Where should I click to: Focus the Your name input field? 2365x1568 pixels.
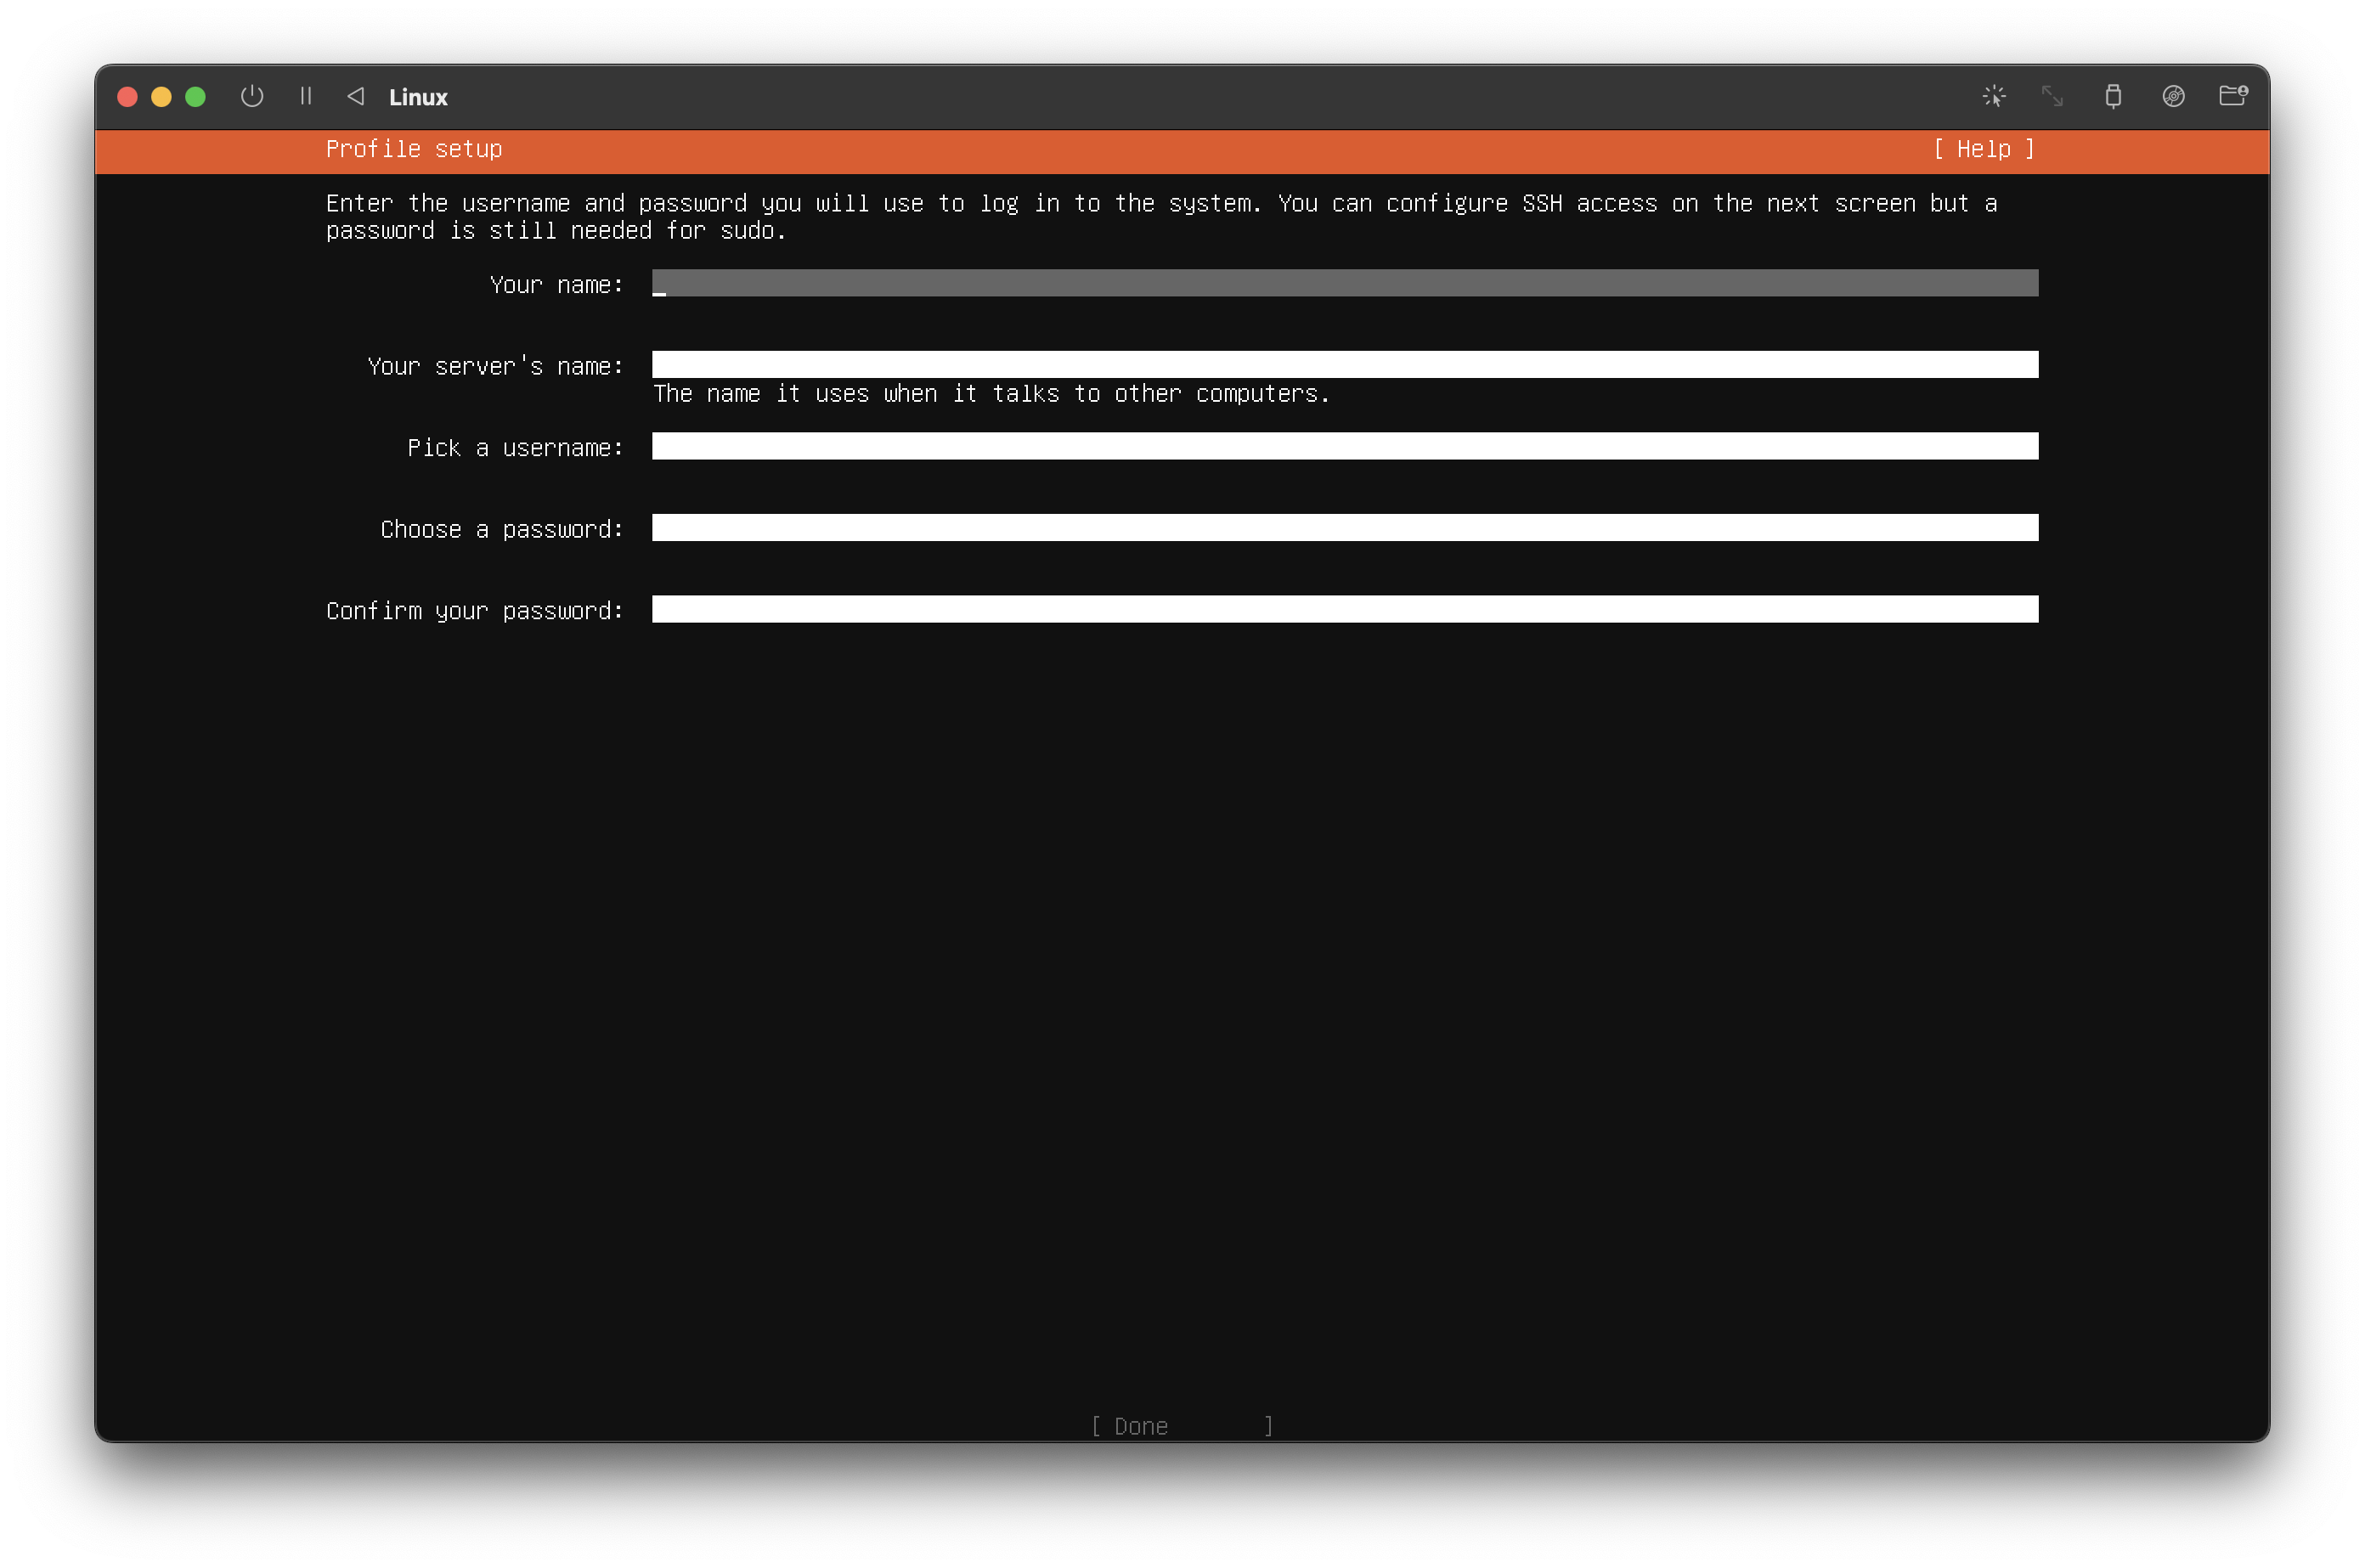coord(1344,283)
